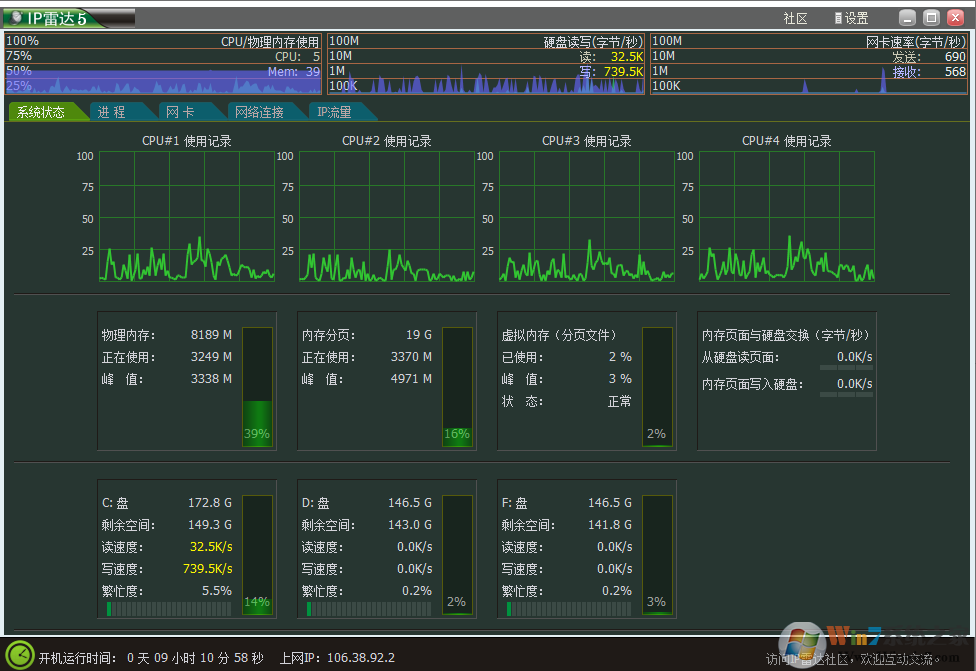Click the CPU#4 使用记录 chart
Viewport: 976px width, 671px height.
click(786, 216)
